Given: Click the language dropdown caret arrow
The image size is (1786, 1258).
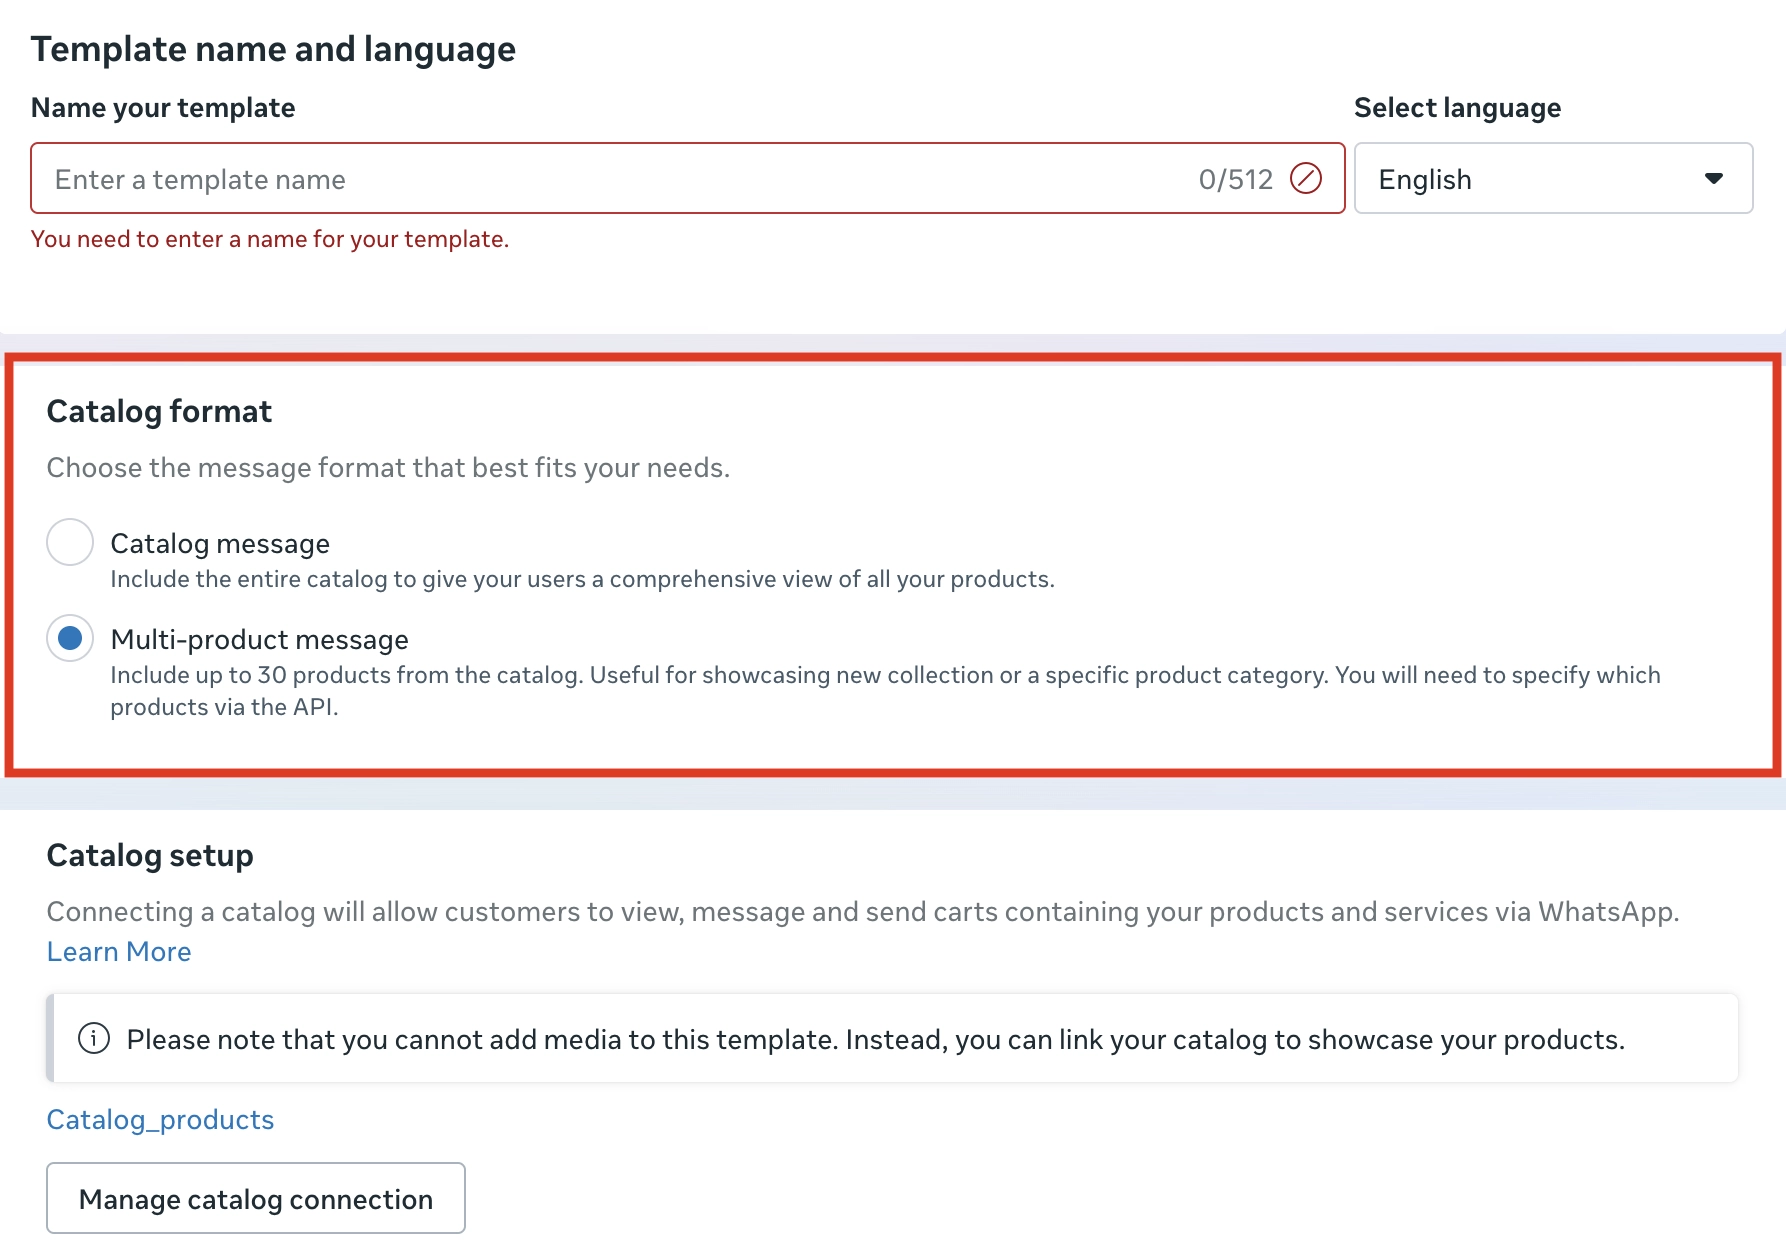Looking at the screenshot, I should coord(1713,179).
